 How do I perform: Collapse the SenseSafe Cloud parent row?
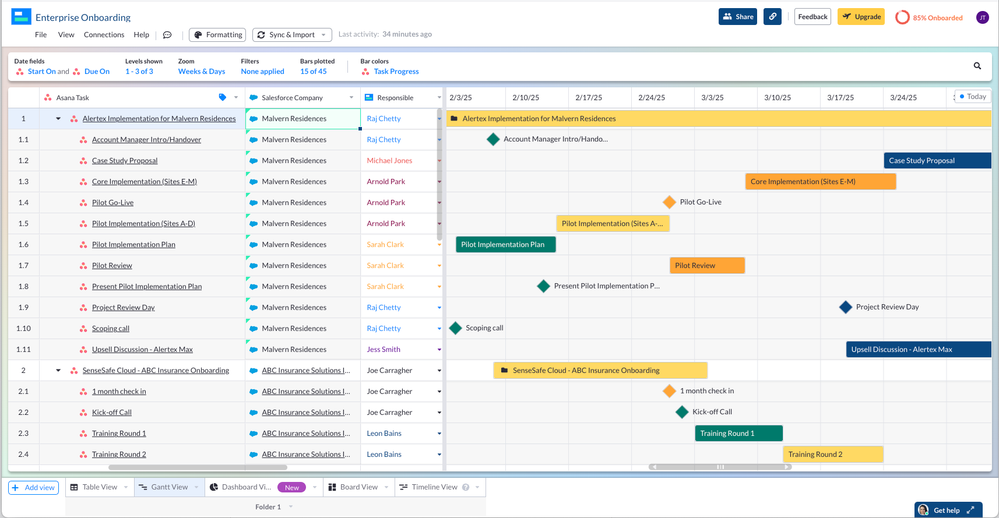[x=58, y=370]
